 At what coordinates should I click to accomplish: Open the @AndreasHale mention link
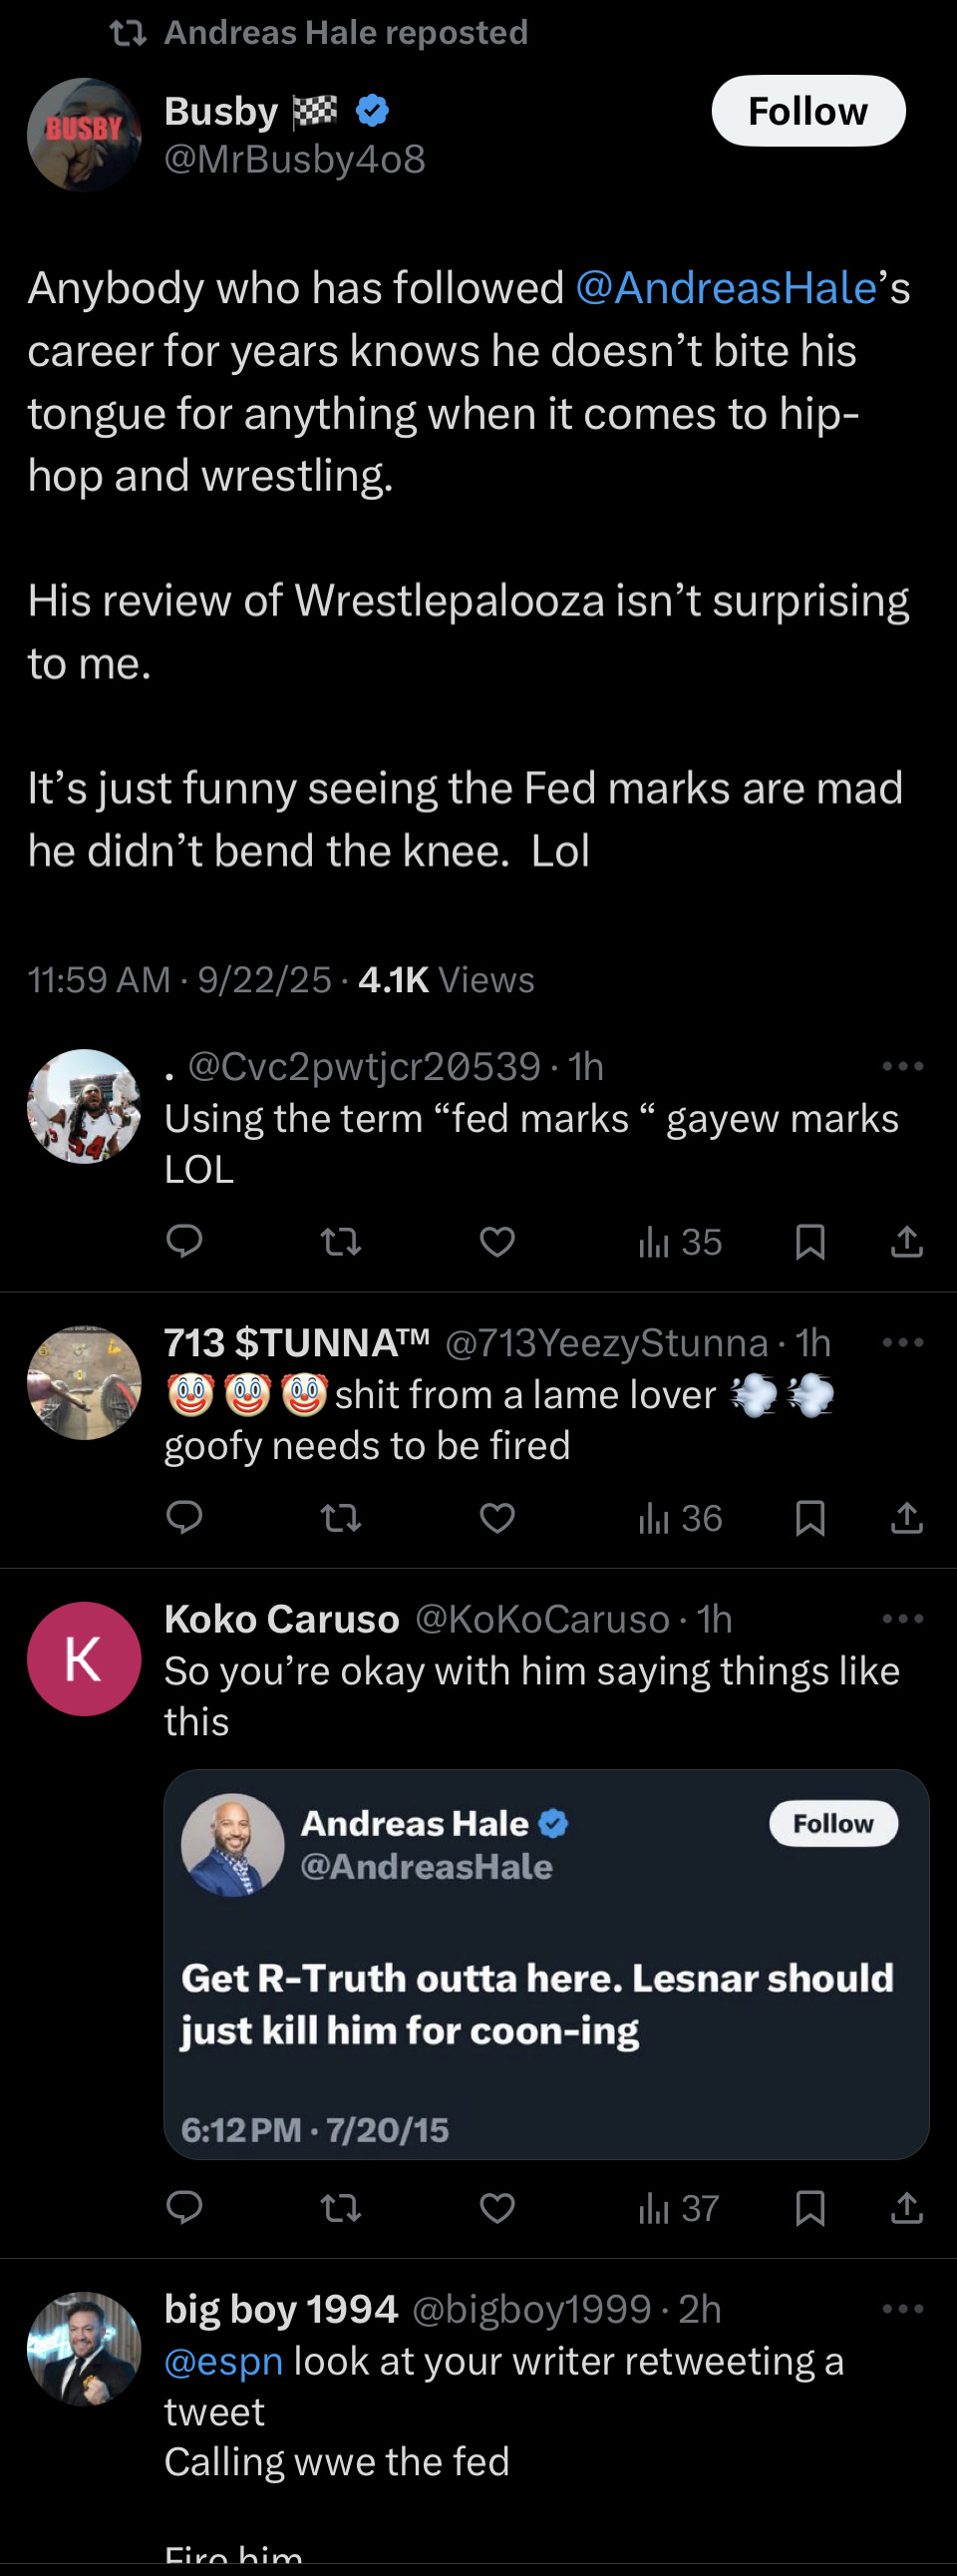(726, 288)
